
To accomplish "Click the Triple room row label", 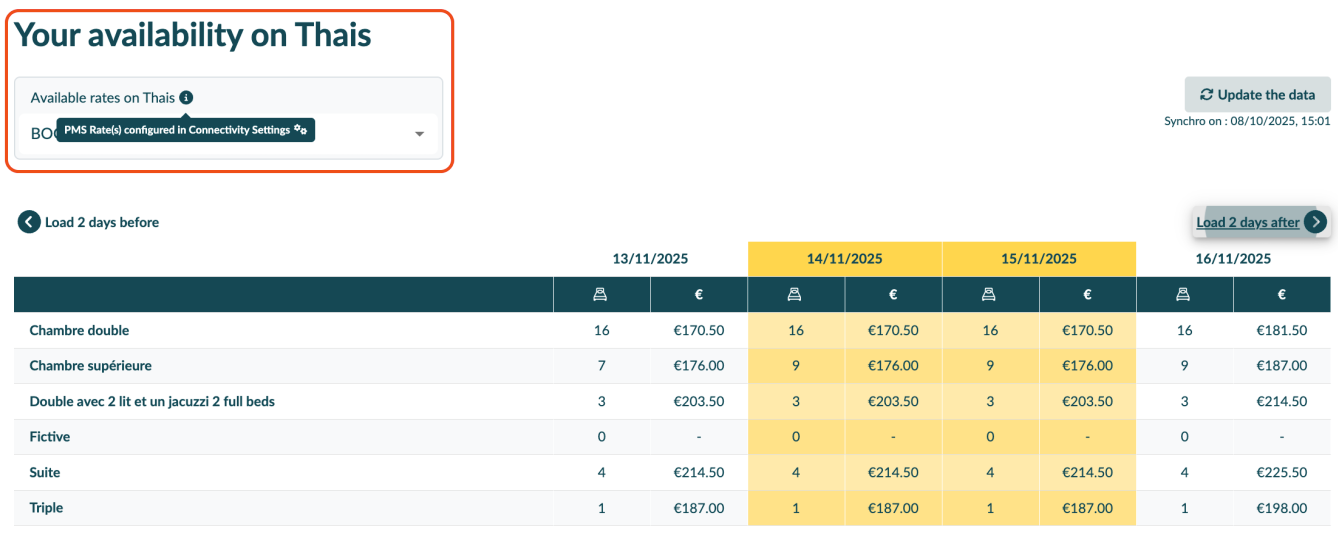I will coord(46,508).
